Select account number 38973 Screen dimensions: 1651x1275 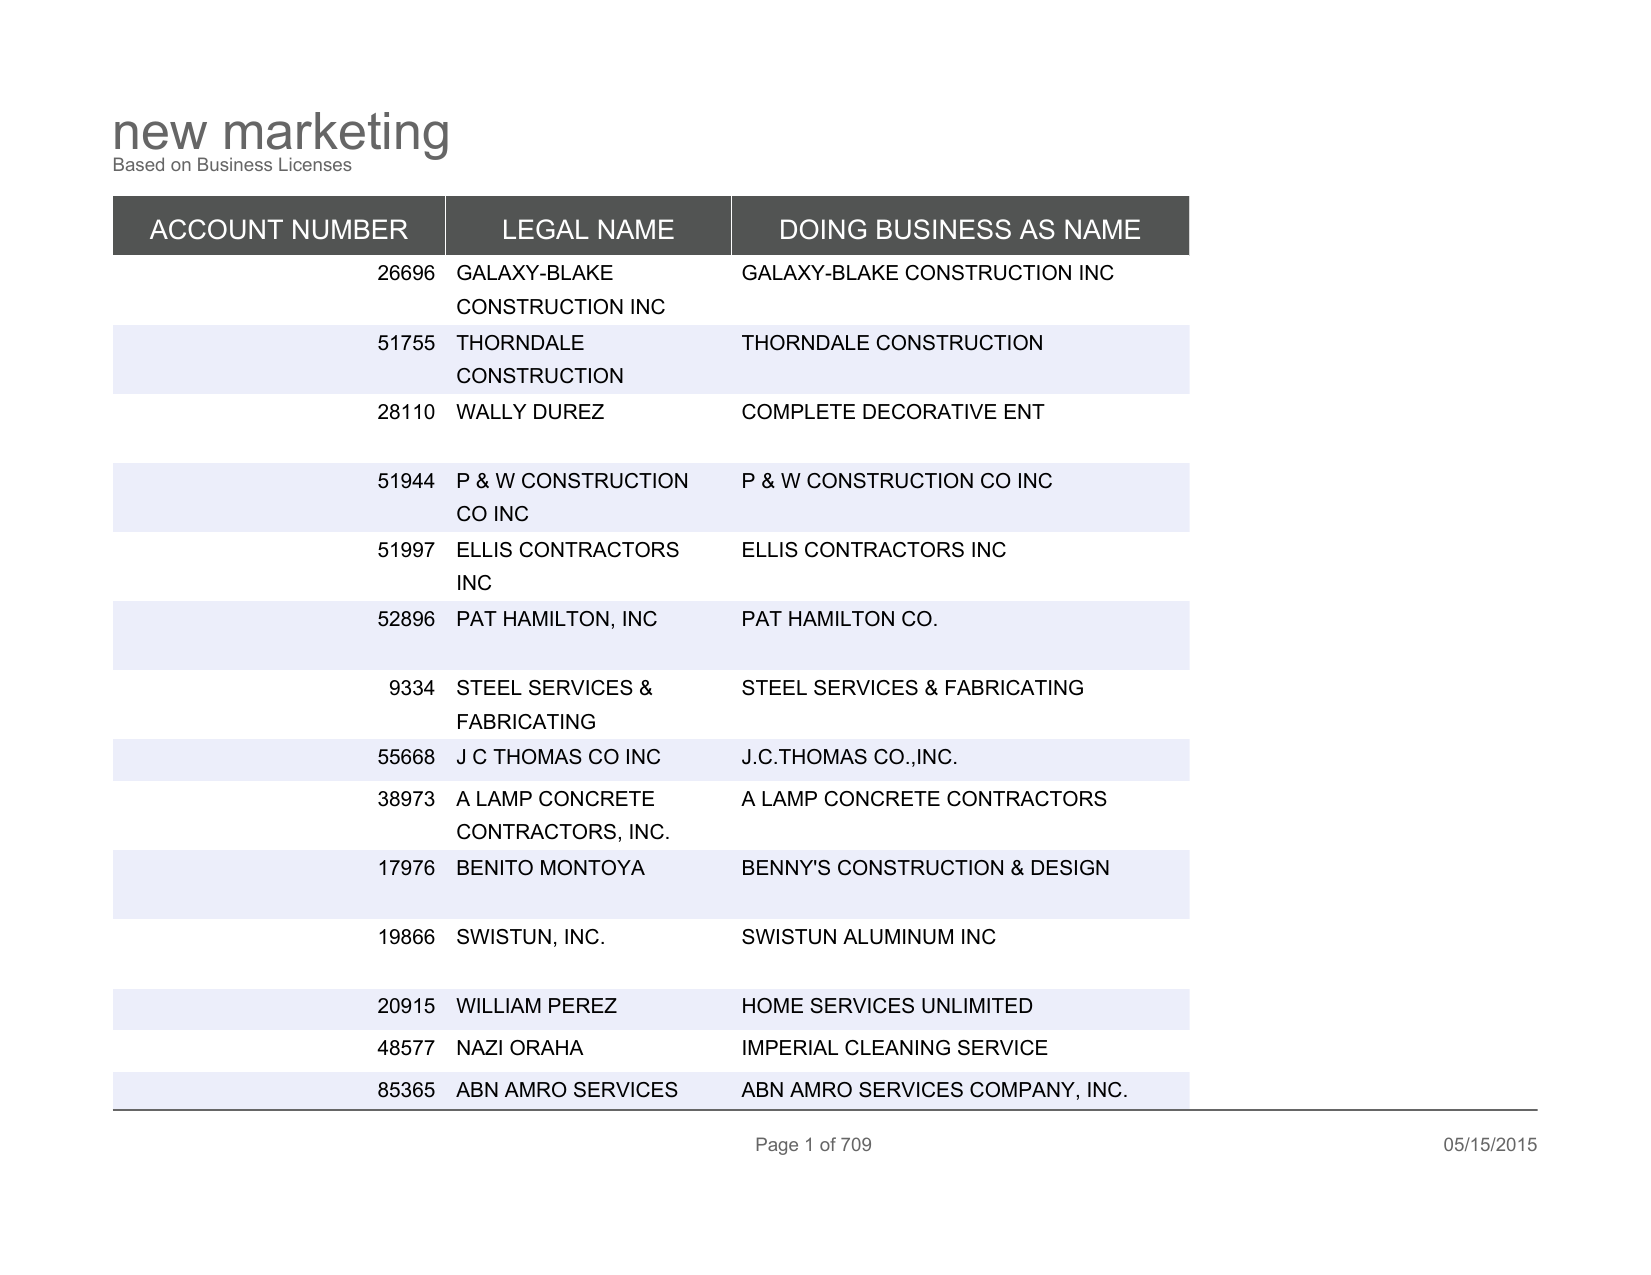406,799
